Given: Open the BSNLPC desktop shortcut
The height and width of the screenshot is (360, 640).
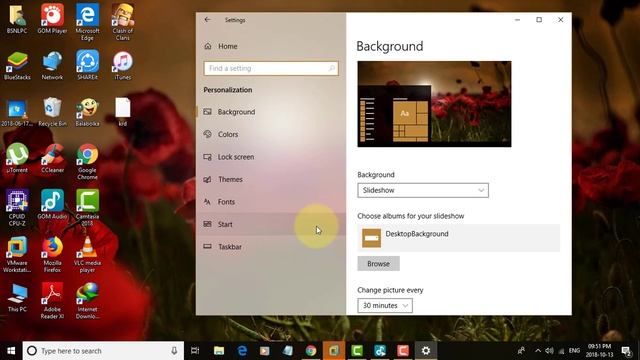Looking at the screenshot, I should coord(17,20).
